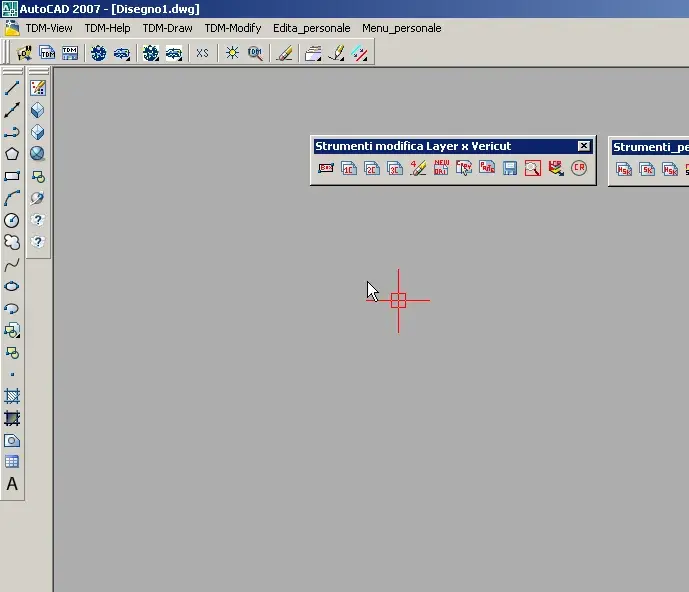
Task: Select the Multiline Text A tool
Action: 12,484
